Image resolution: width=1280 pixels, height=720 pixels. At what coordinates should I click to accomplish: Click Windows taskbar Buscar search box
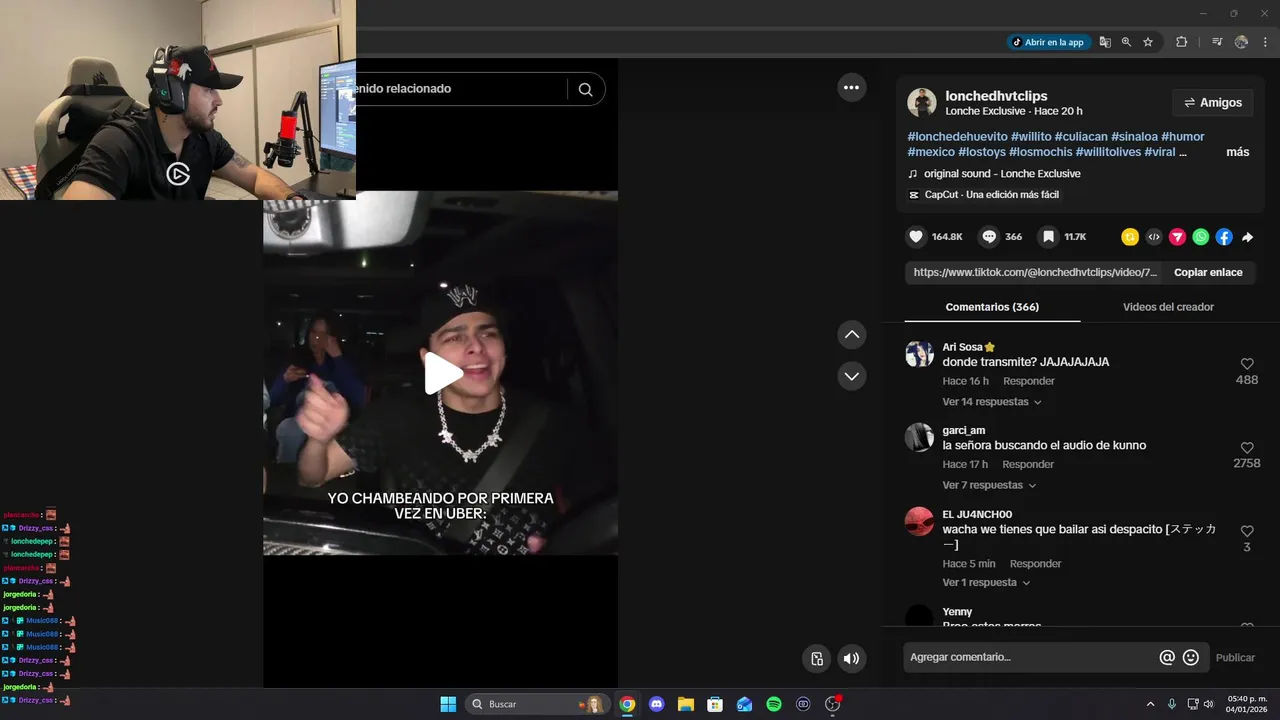pyautogui.click(x=536, y=704)
